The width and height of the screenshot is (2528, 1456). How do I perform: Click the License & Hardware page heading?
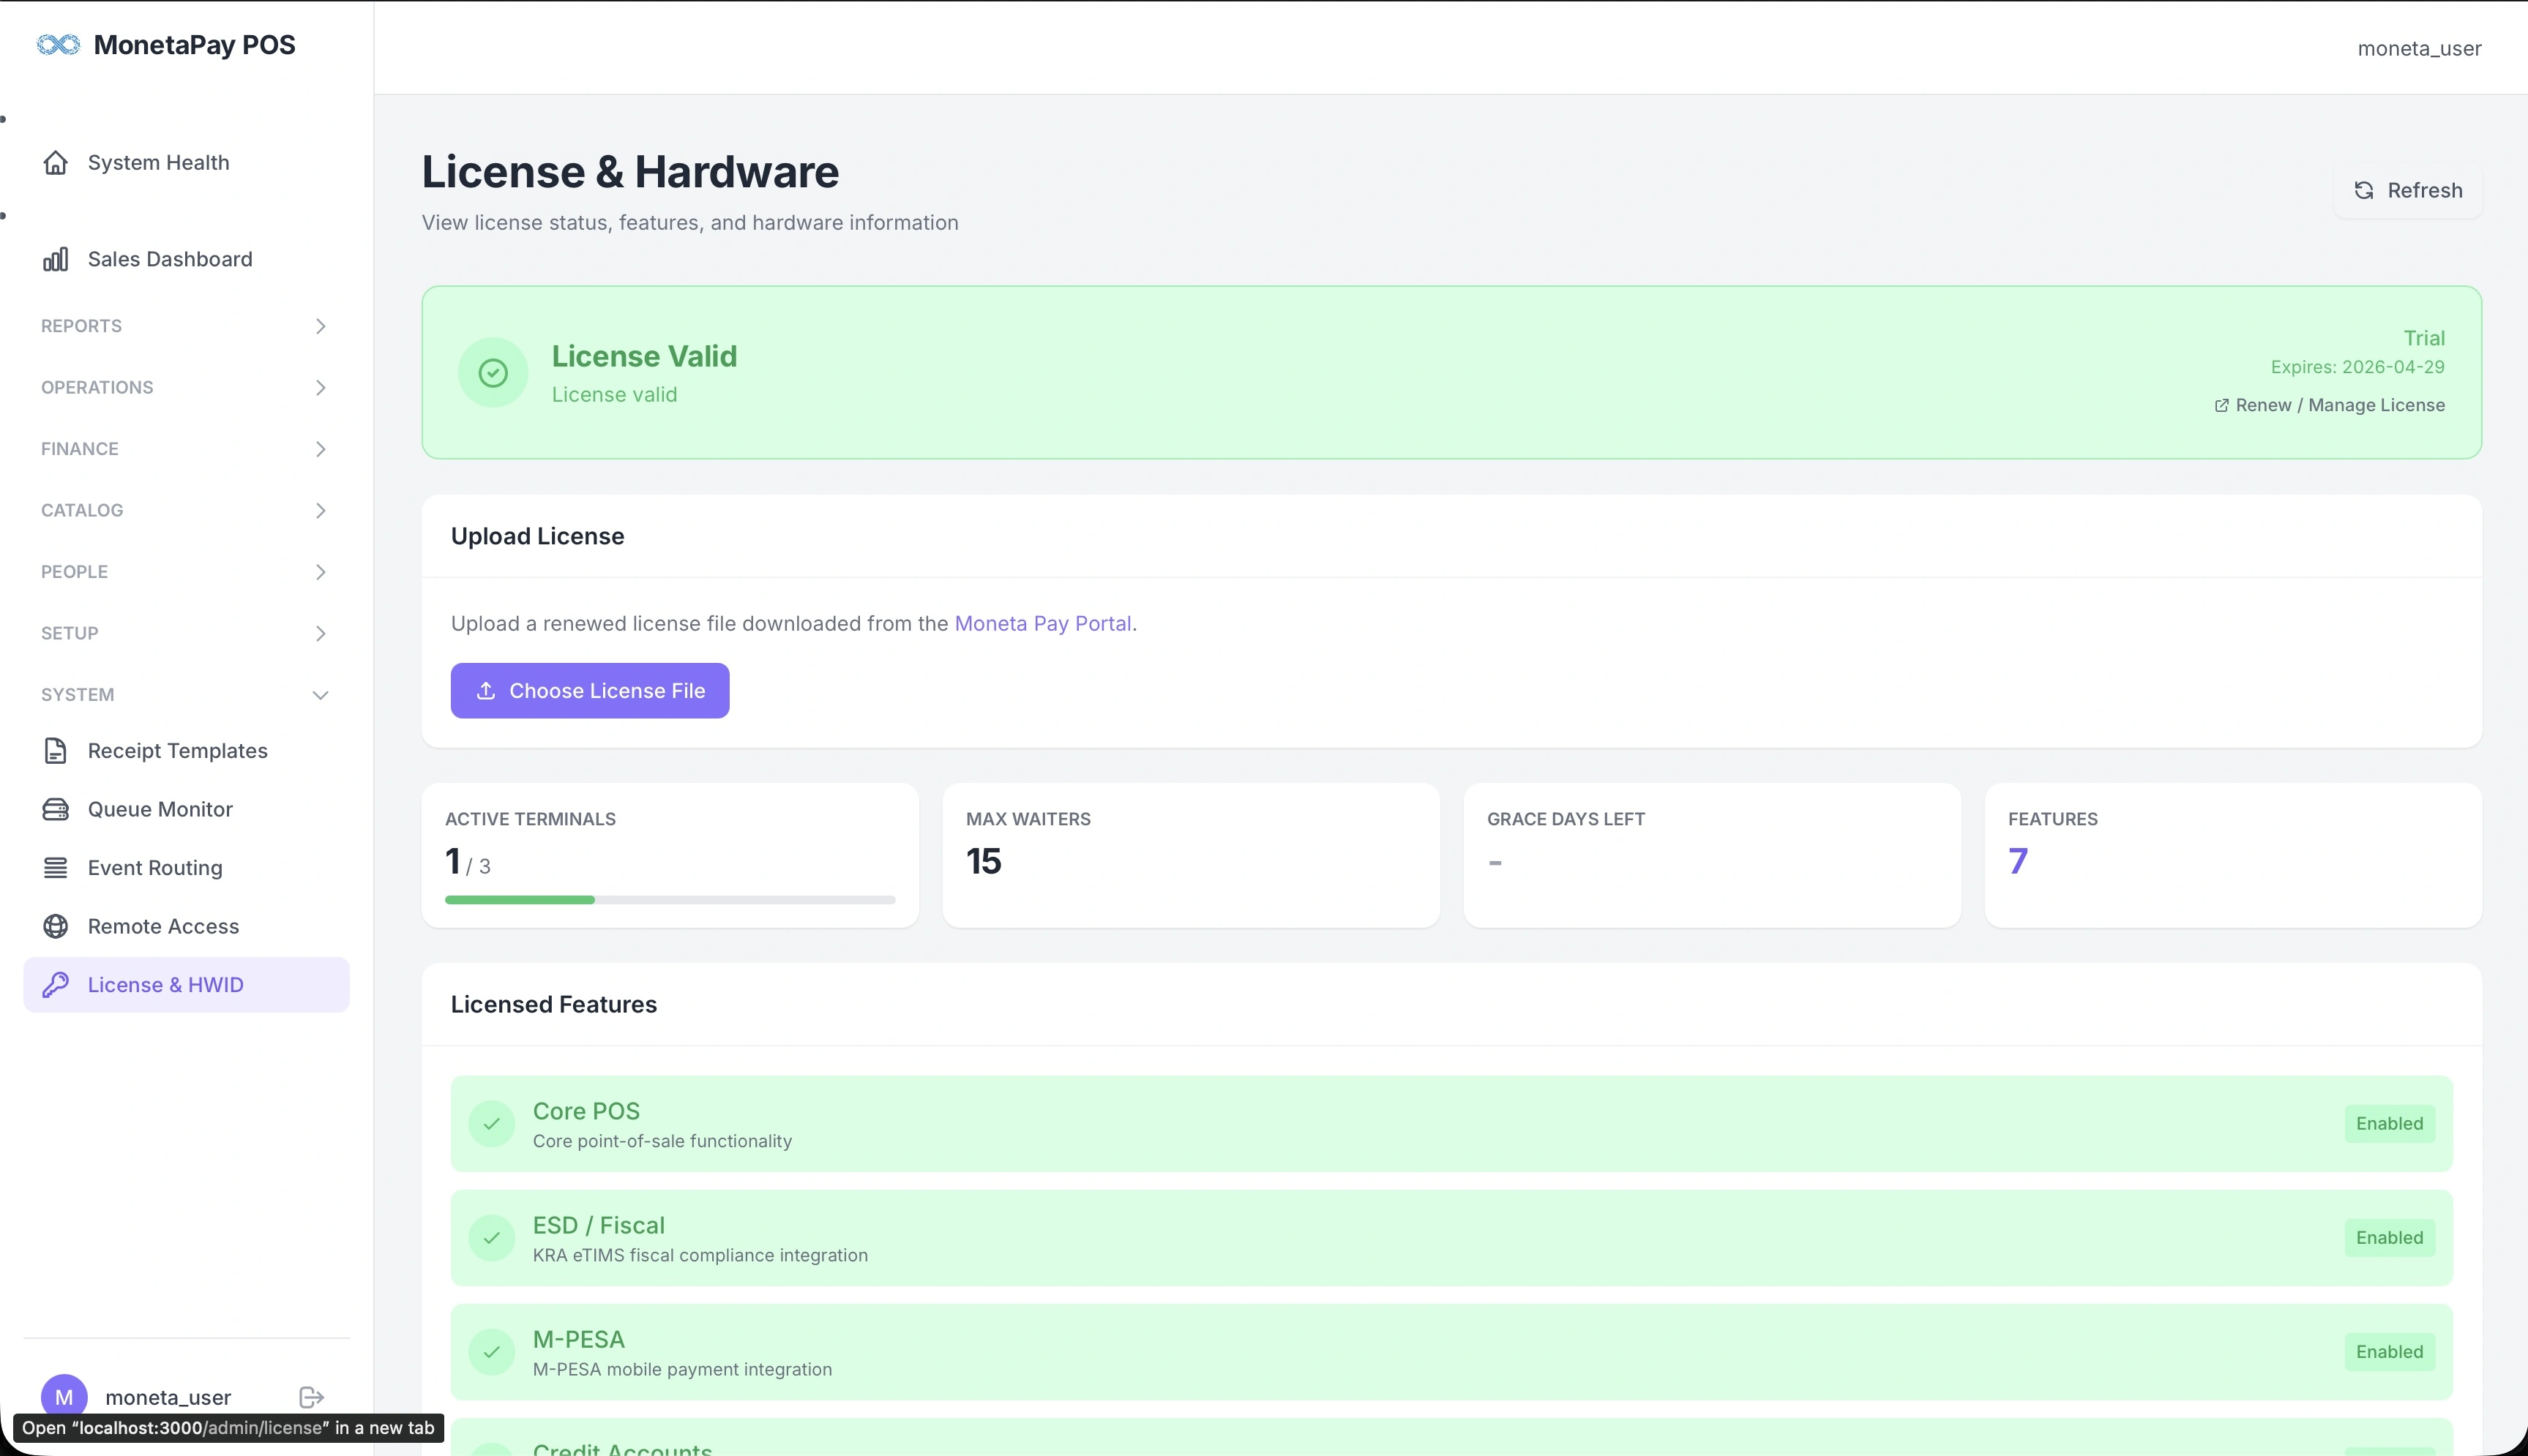pyautogui.click(x=630, y=172)
